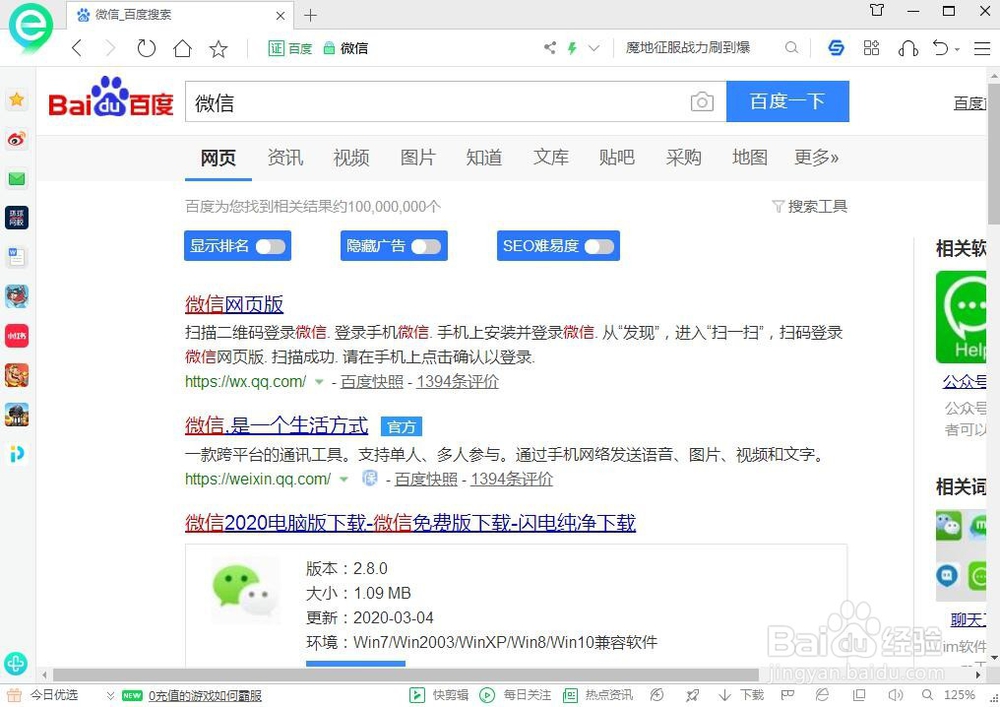
Task: Click the magnifier icon in the toolbar search box
Action: (x=791, y=48)
